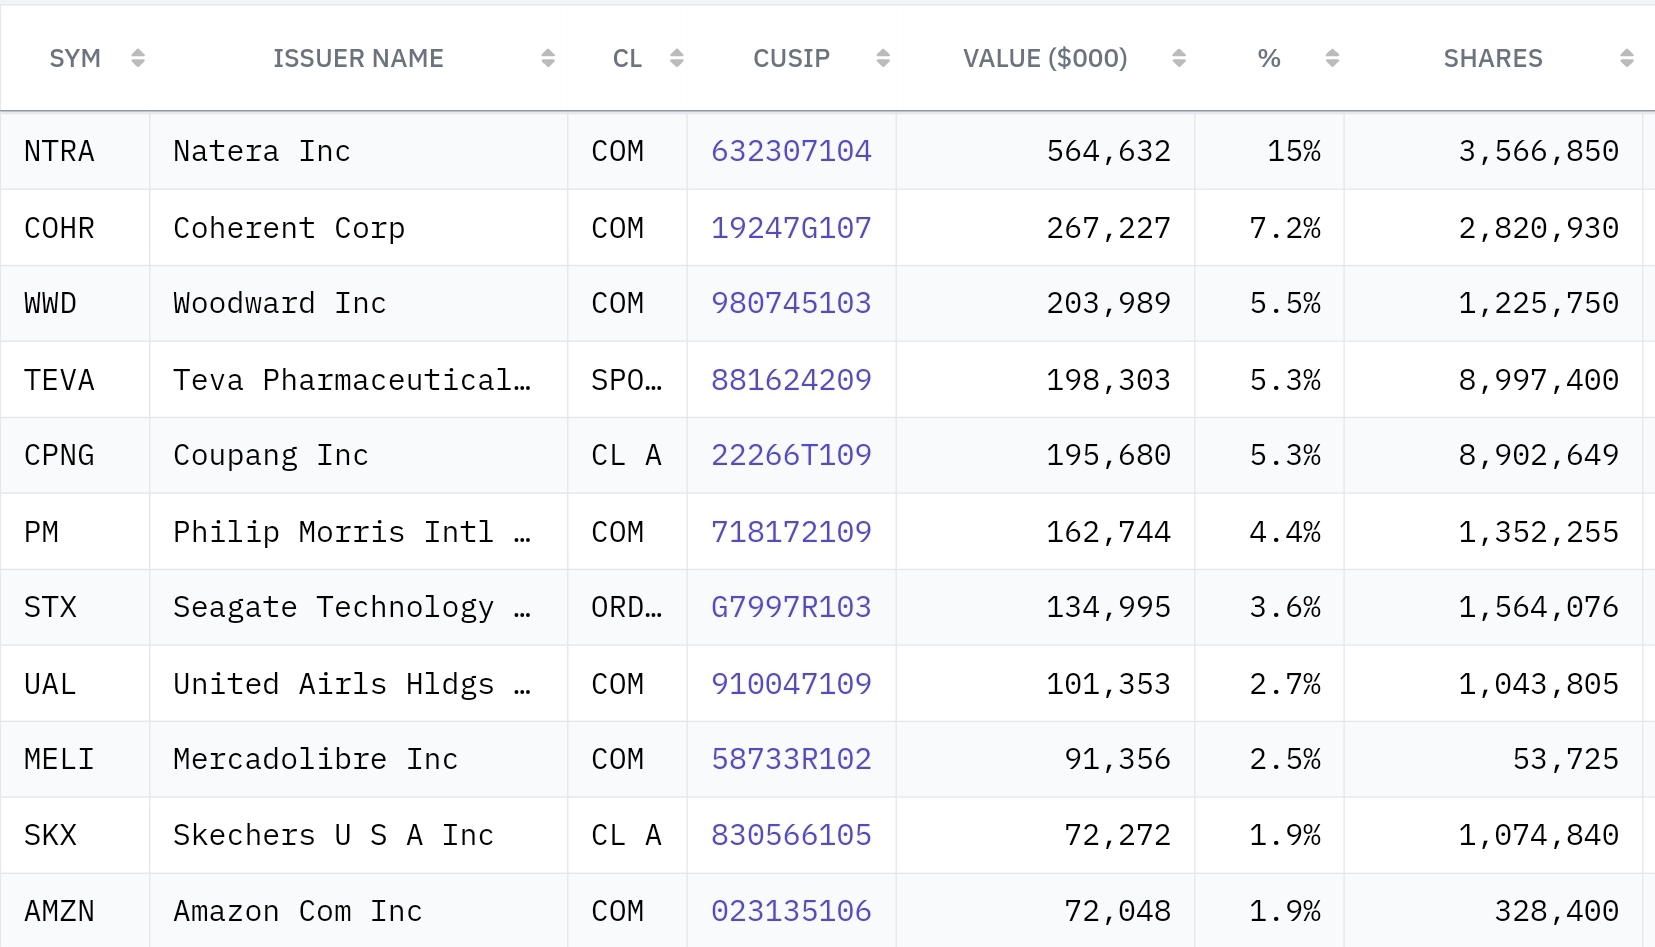Select the UAL symbol cell
The image size is (1655, 947).
[75, 684]
